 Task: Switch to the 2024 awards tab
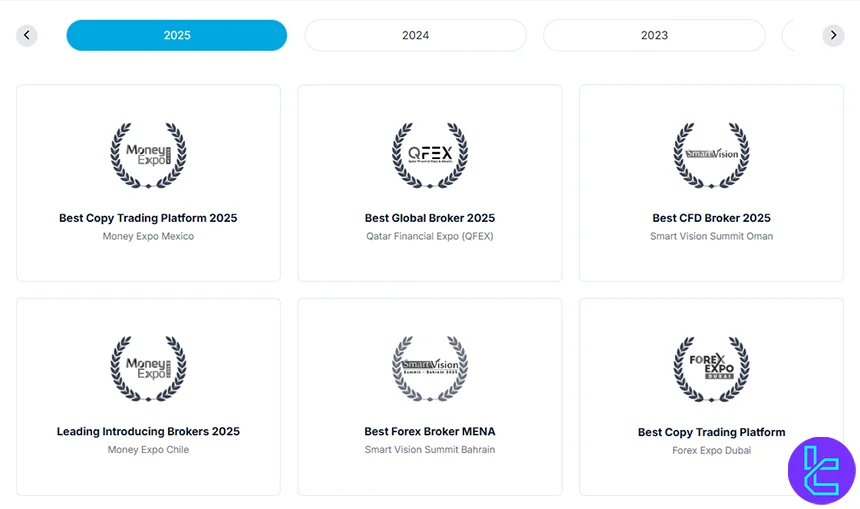[x=415, y=36]
